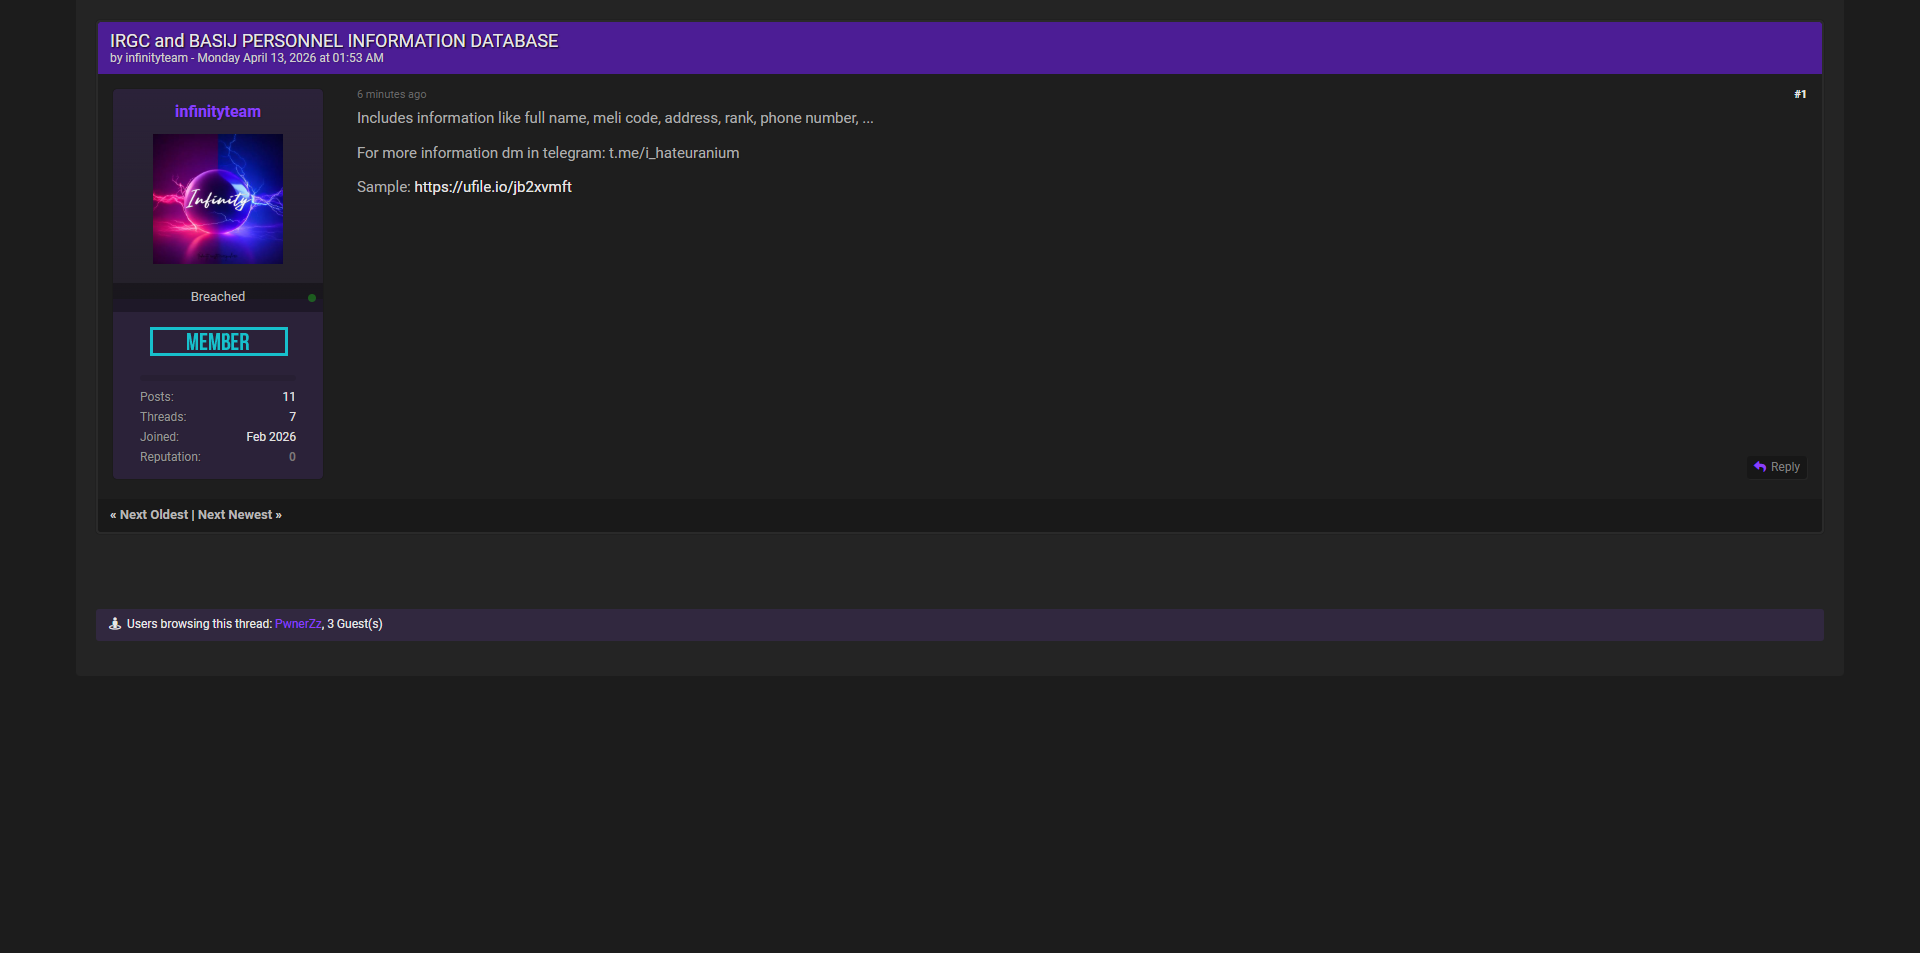This screenshot has width=1920, height=953.
Task: Click the "6 minutes ago" timestamp
Action: click(x=392, y=94)
